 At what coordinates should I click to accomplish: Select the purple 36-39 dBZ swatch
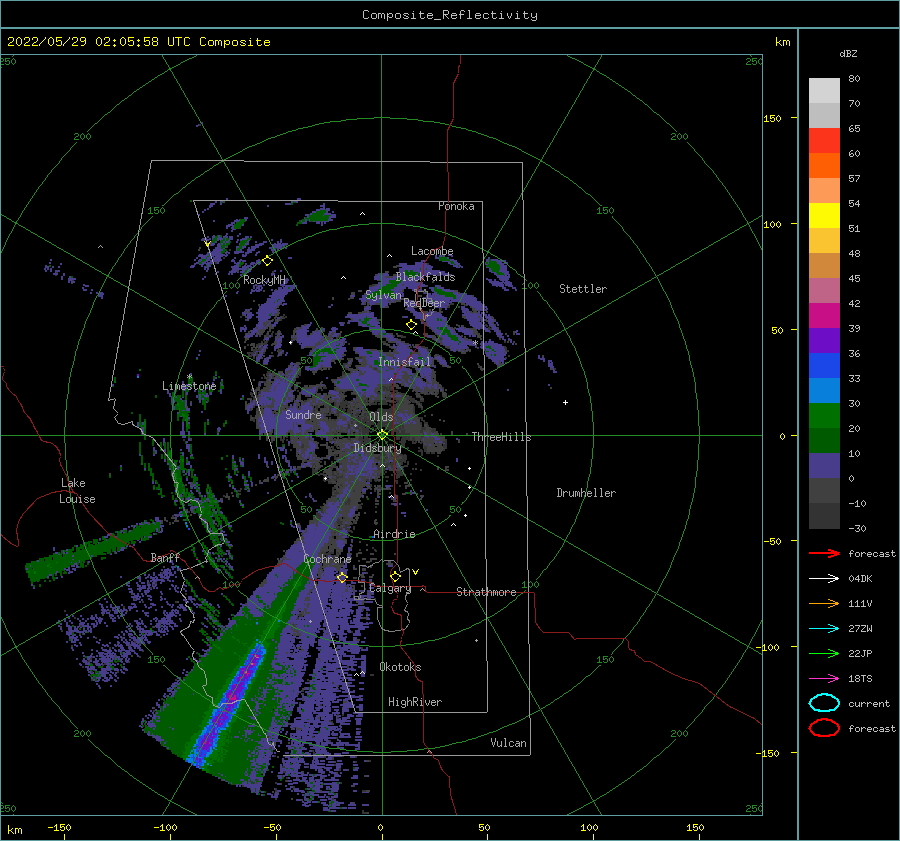tap(824, 341)
